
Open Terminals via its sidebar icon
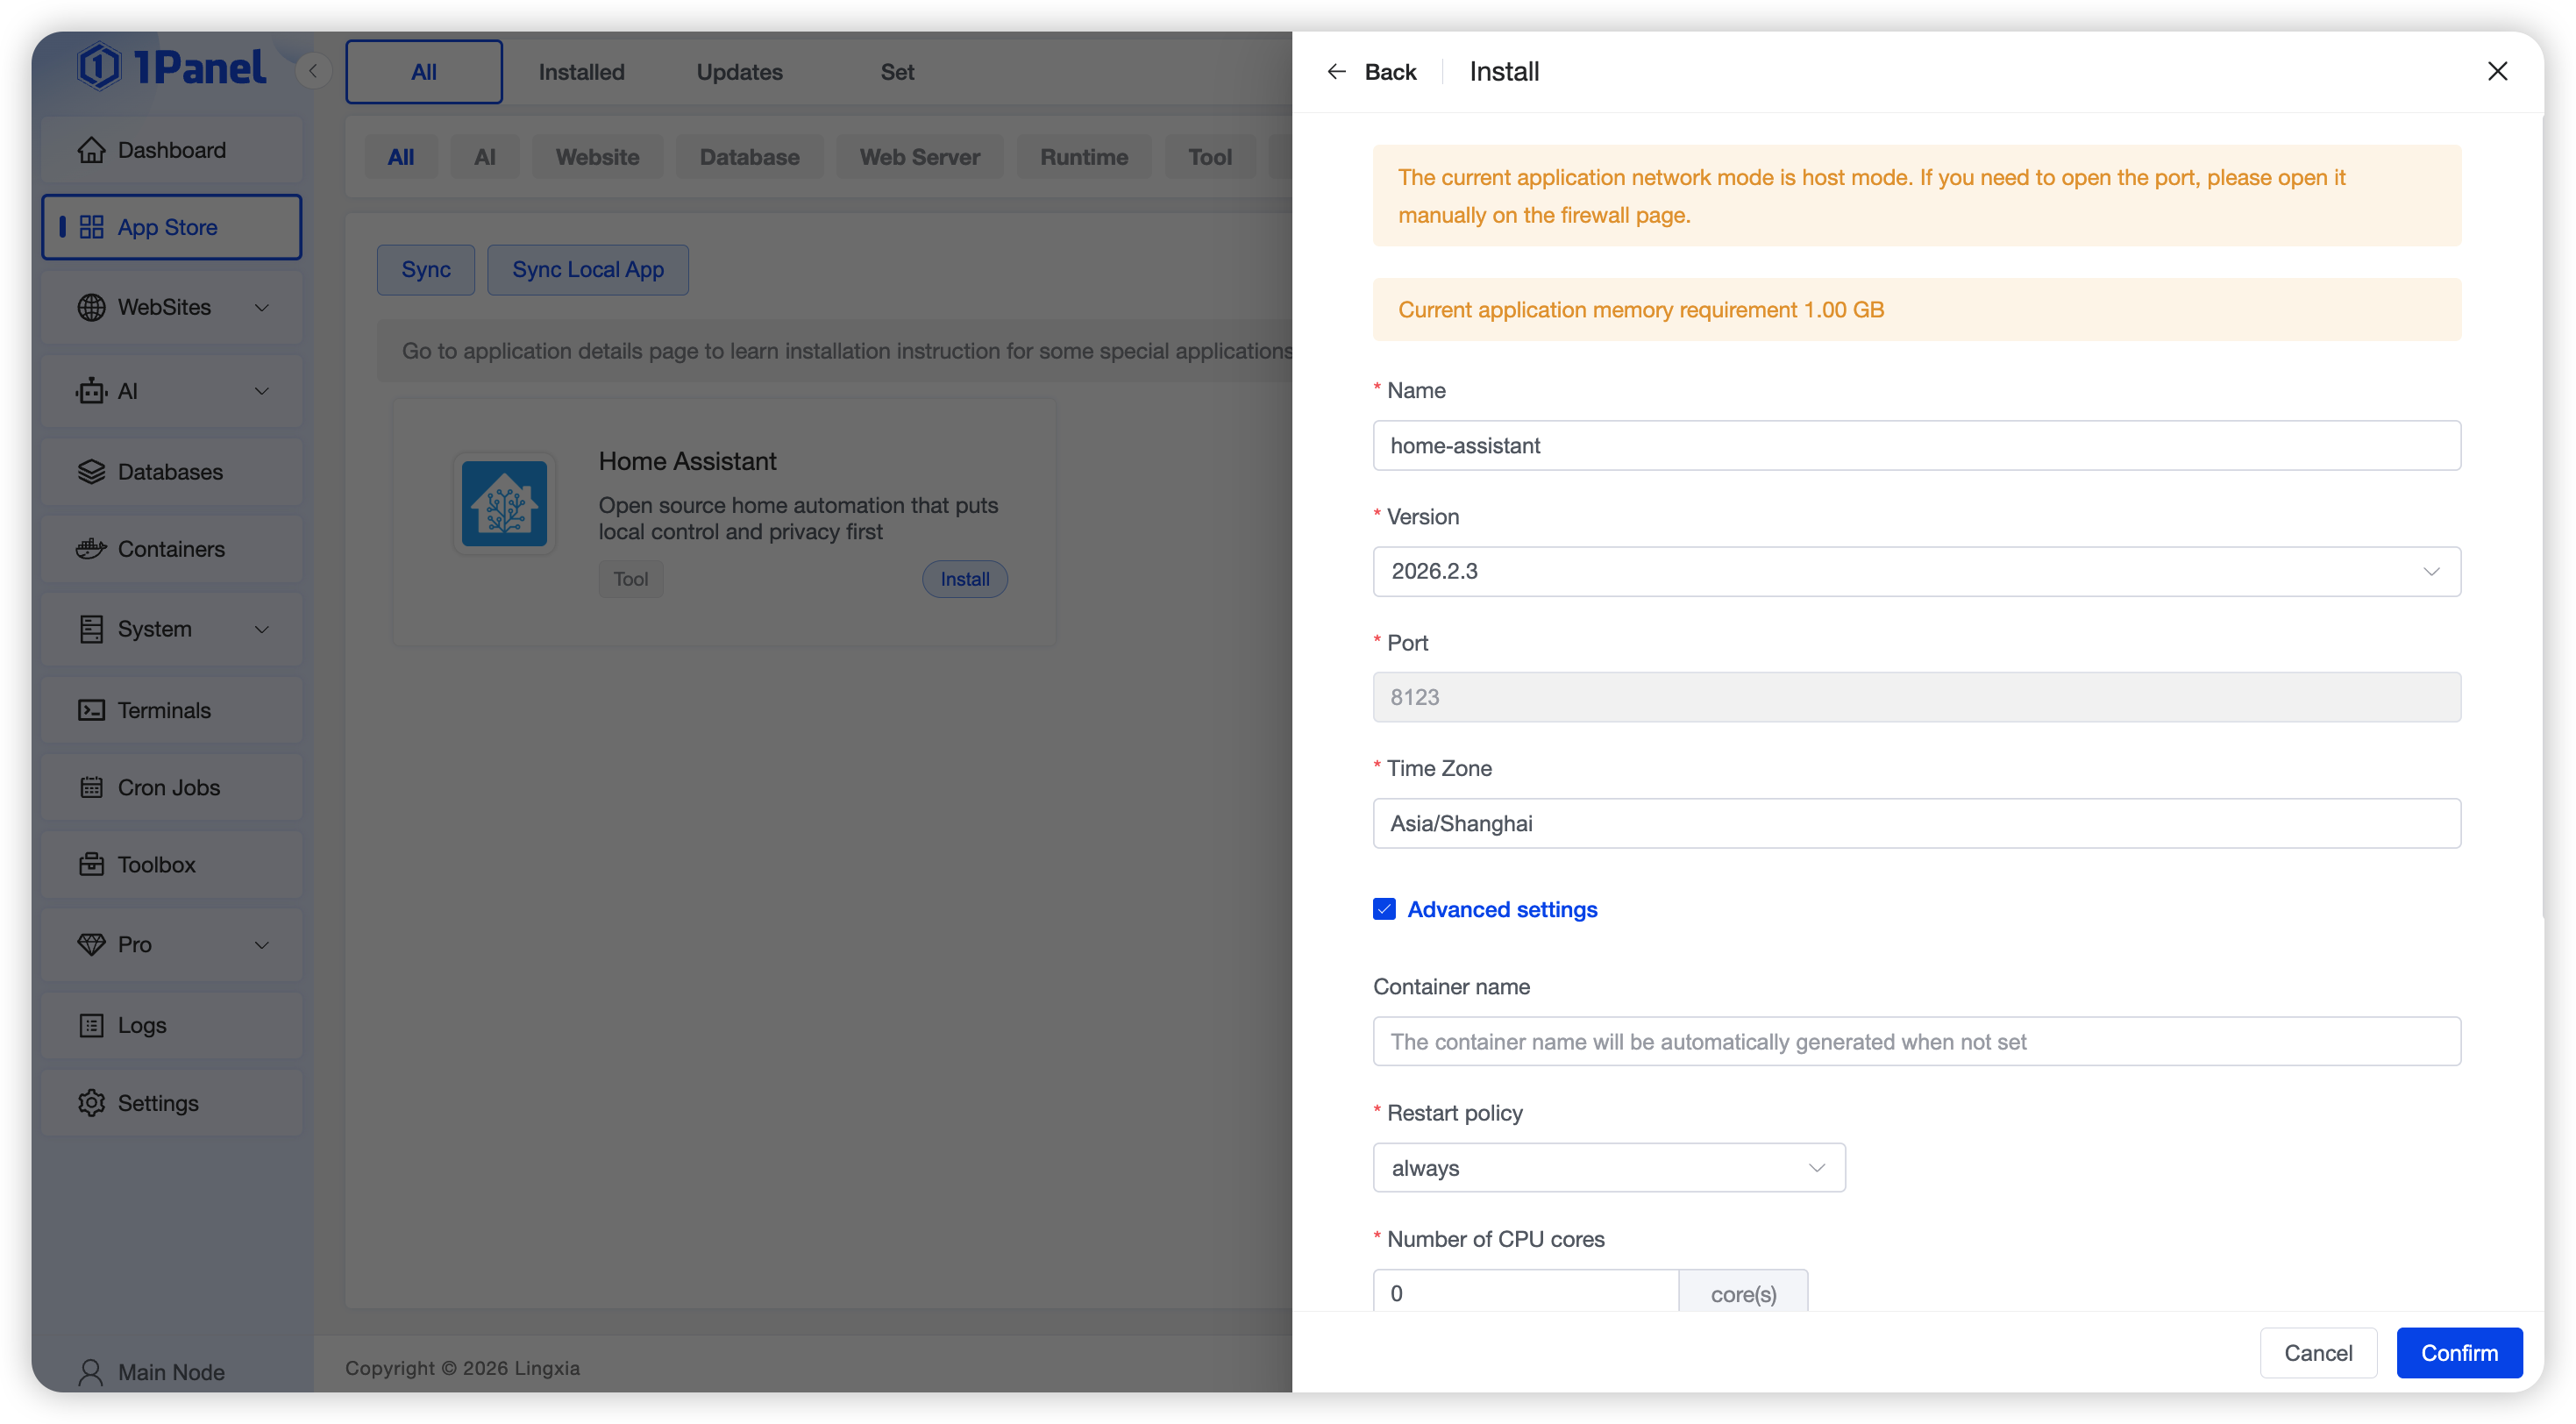click(91, 710)
